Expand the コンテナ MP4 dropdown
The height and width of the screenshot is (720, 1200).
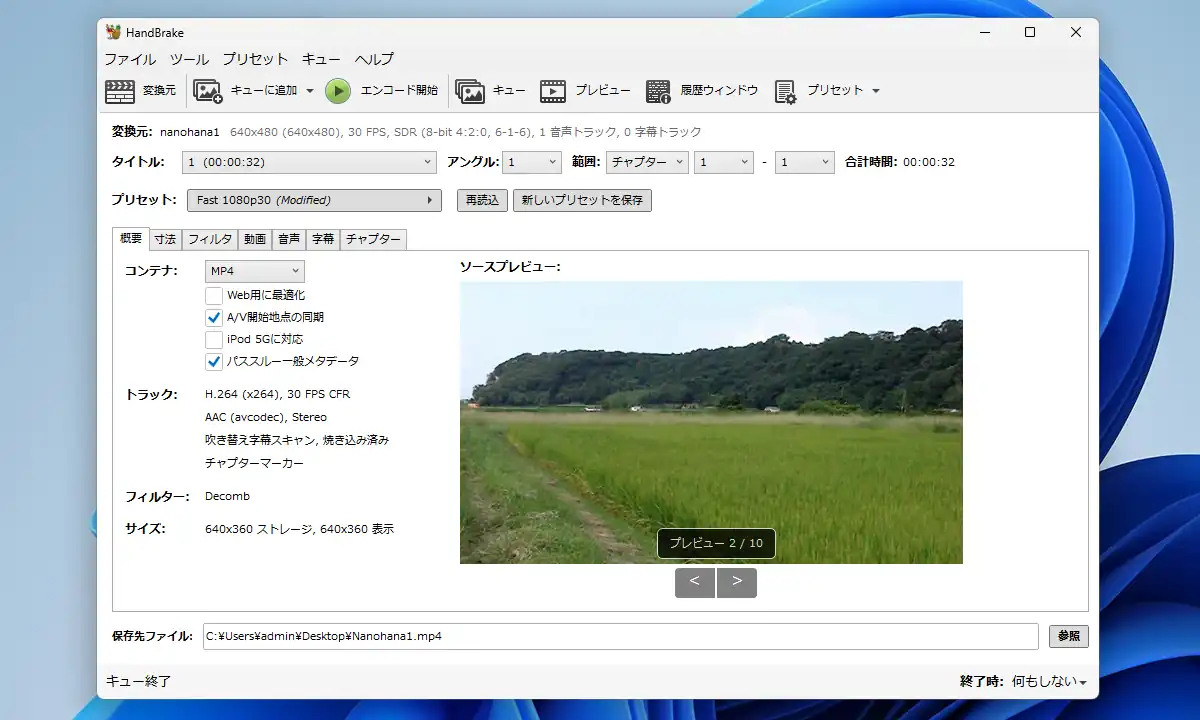pyautogui.click(x=255, y=271)
